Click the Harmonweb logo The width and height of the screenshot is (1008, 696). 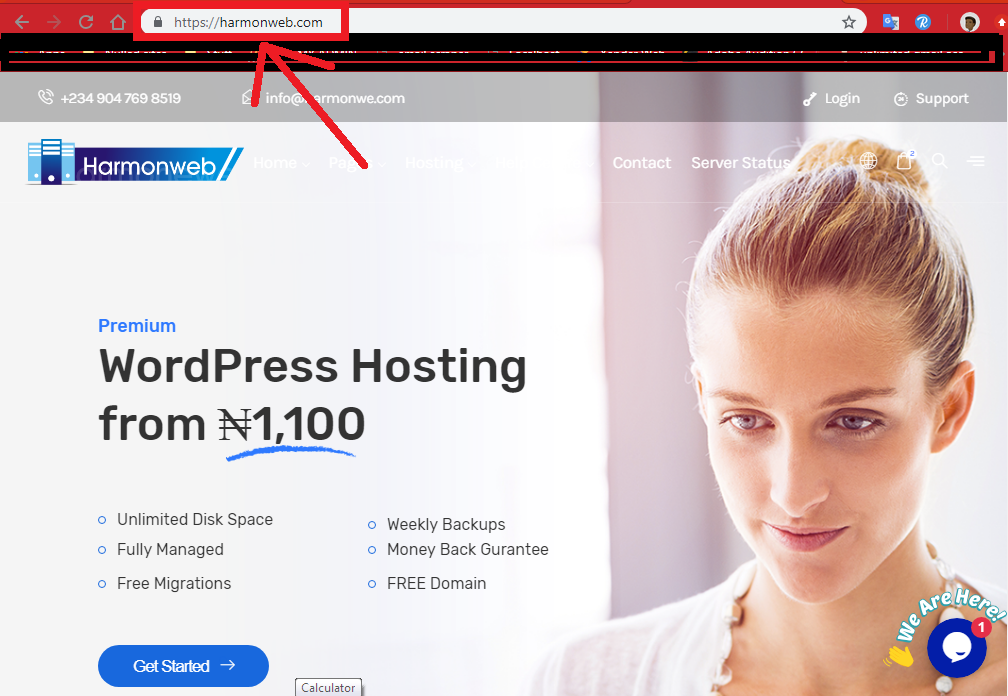(x=134, y=163)
